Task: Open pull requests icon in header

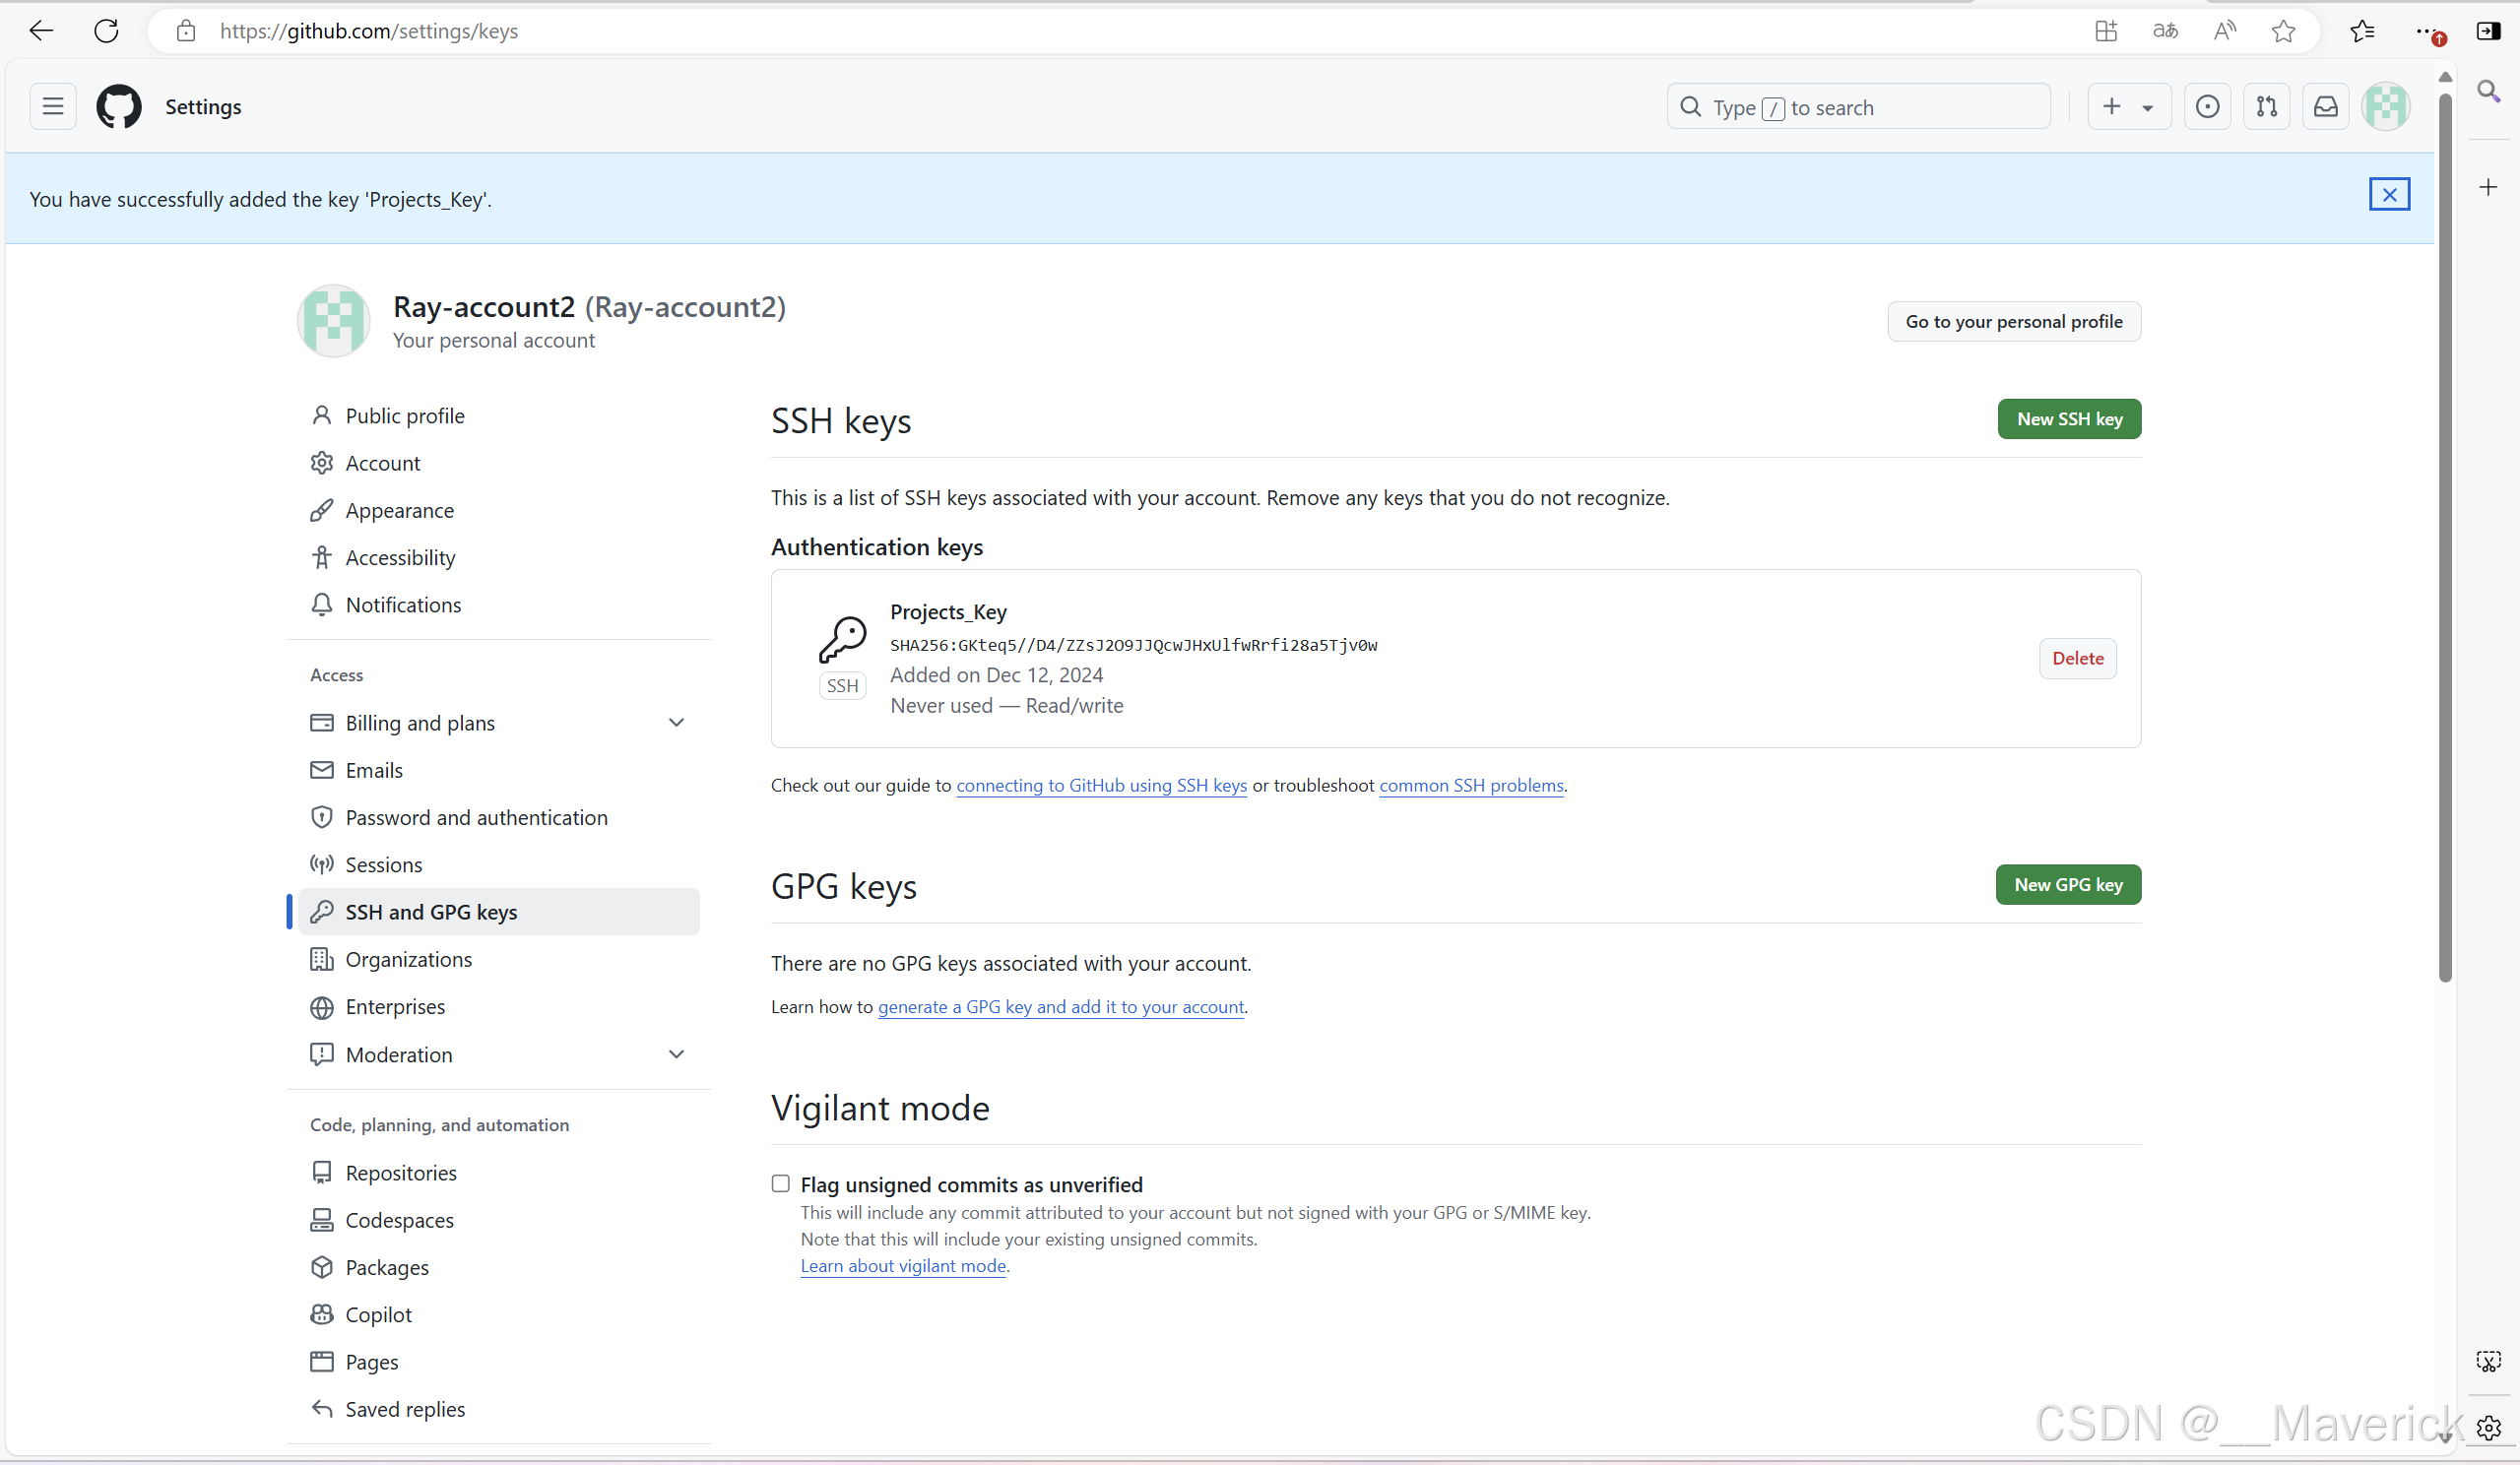Action: coord(2266,107)
